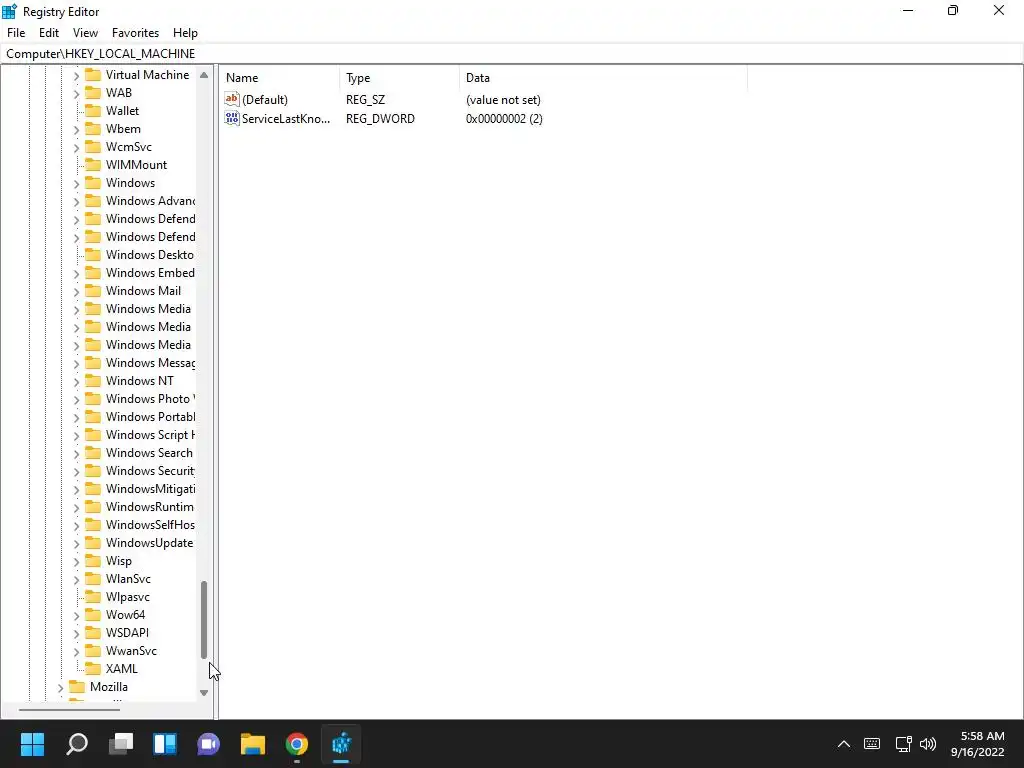
Task: Click the Wow64 folder icon
Action: tap(93, 614)
